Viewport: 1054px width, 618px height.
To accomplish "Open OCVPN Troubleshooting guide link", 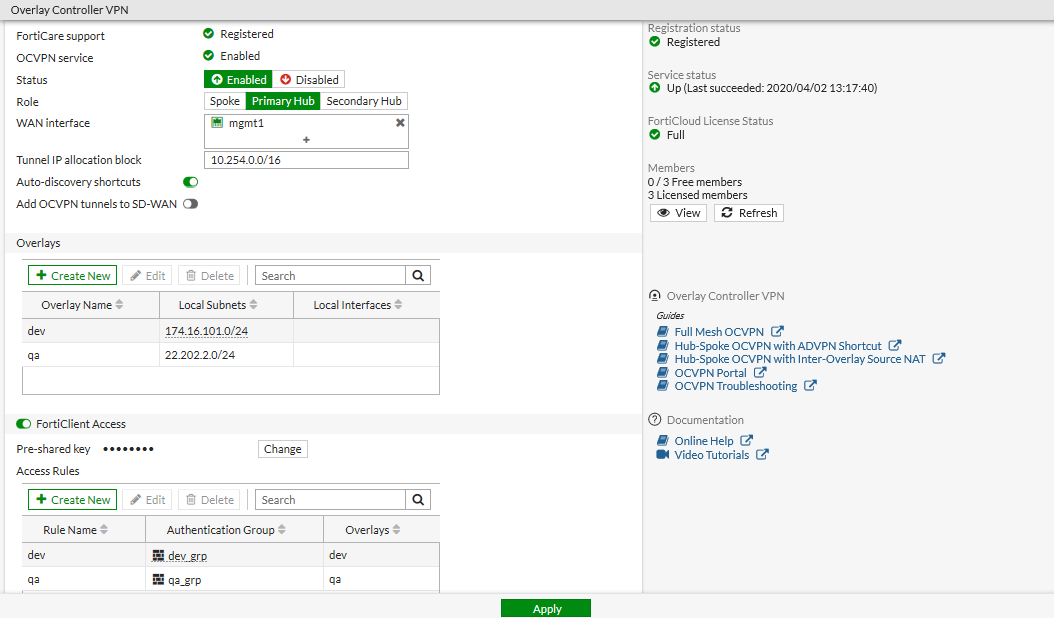I will [x=735, y=386].
